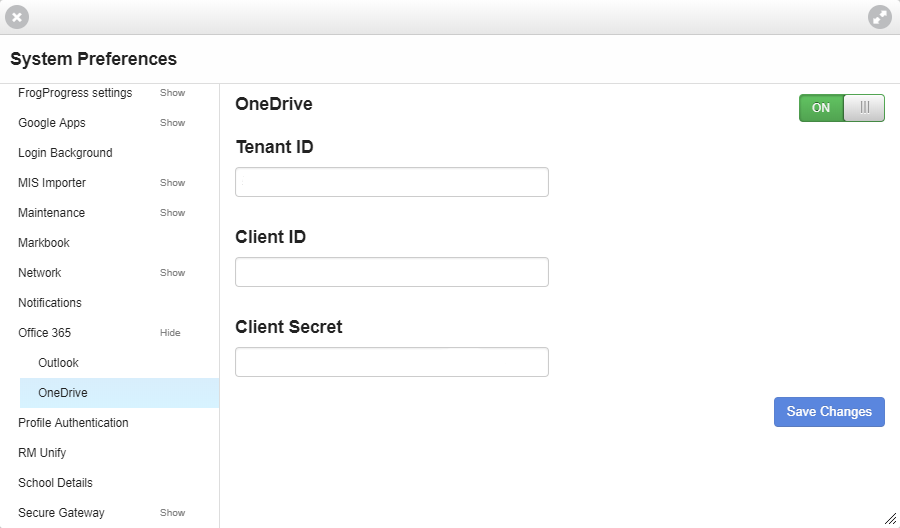The height and width of the screenshot is (528, 900).
Task: Open Profile Authentication settings
Action: tap(73, 423)
